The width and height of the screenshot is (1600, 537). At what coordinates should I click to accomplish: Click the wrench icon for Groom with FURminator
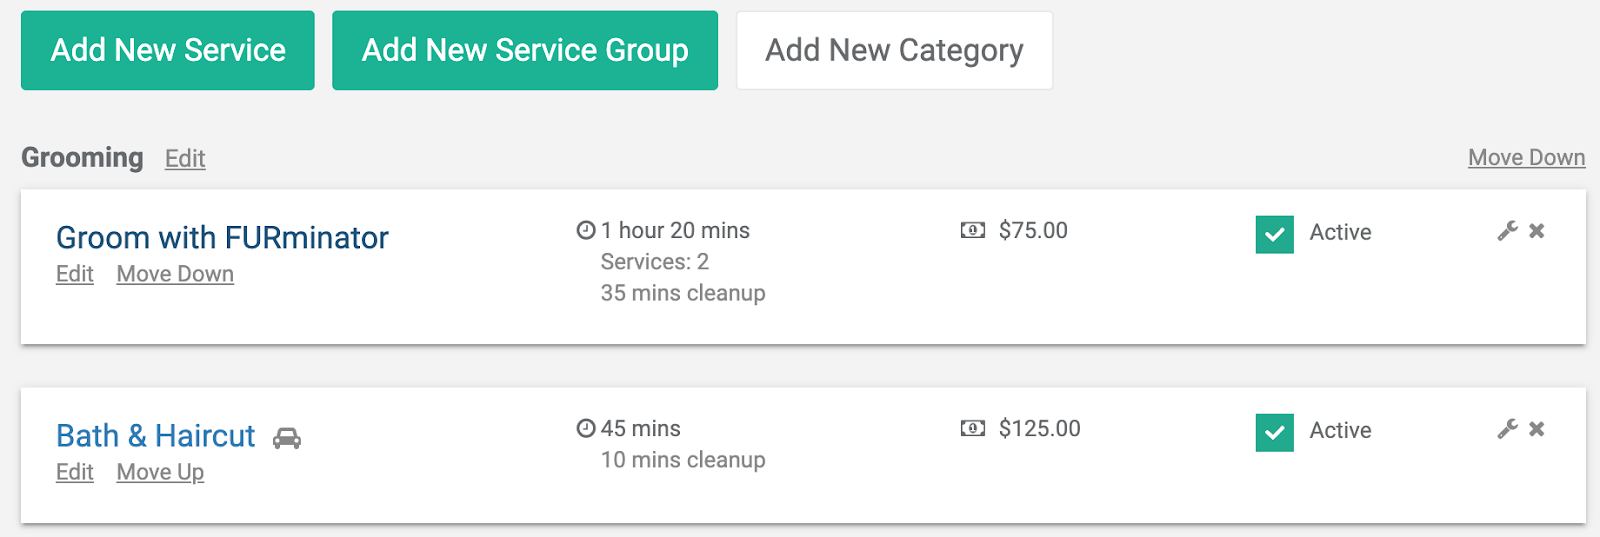[1507, 231]
